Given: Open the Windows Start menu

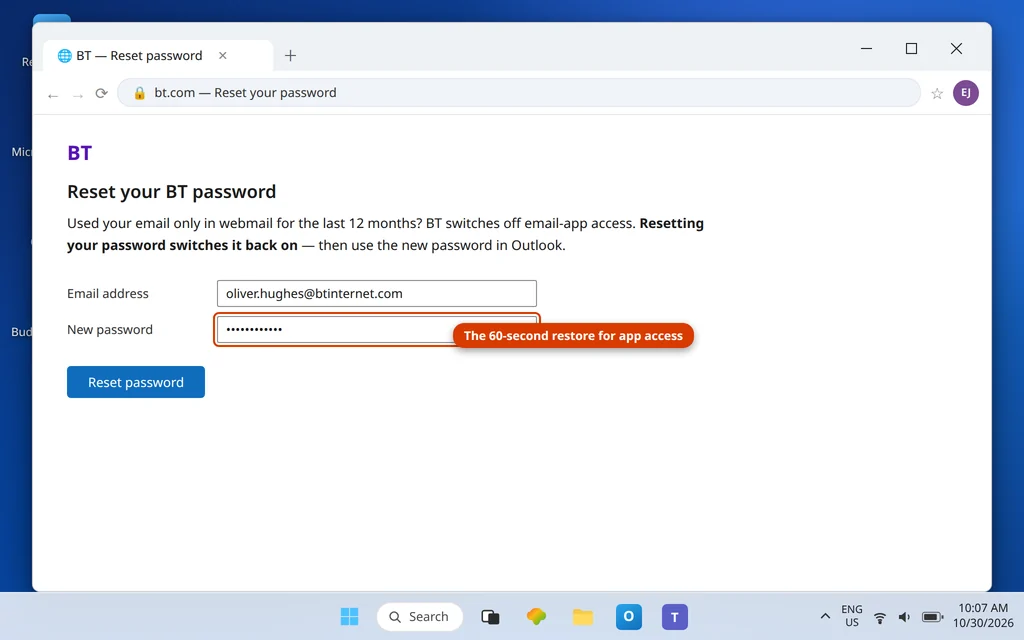Looking at the screenshot, I should click(349, 616).
